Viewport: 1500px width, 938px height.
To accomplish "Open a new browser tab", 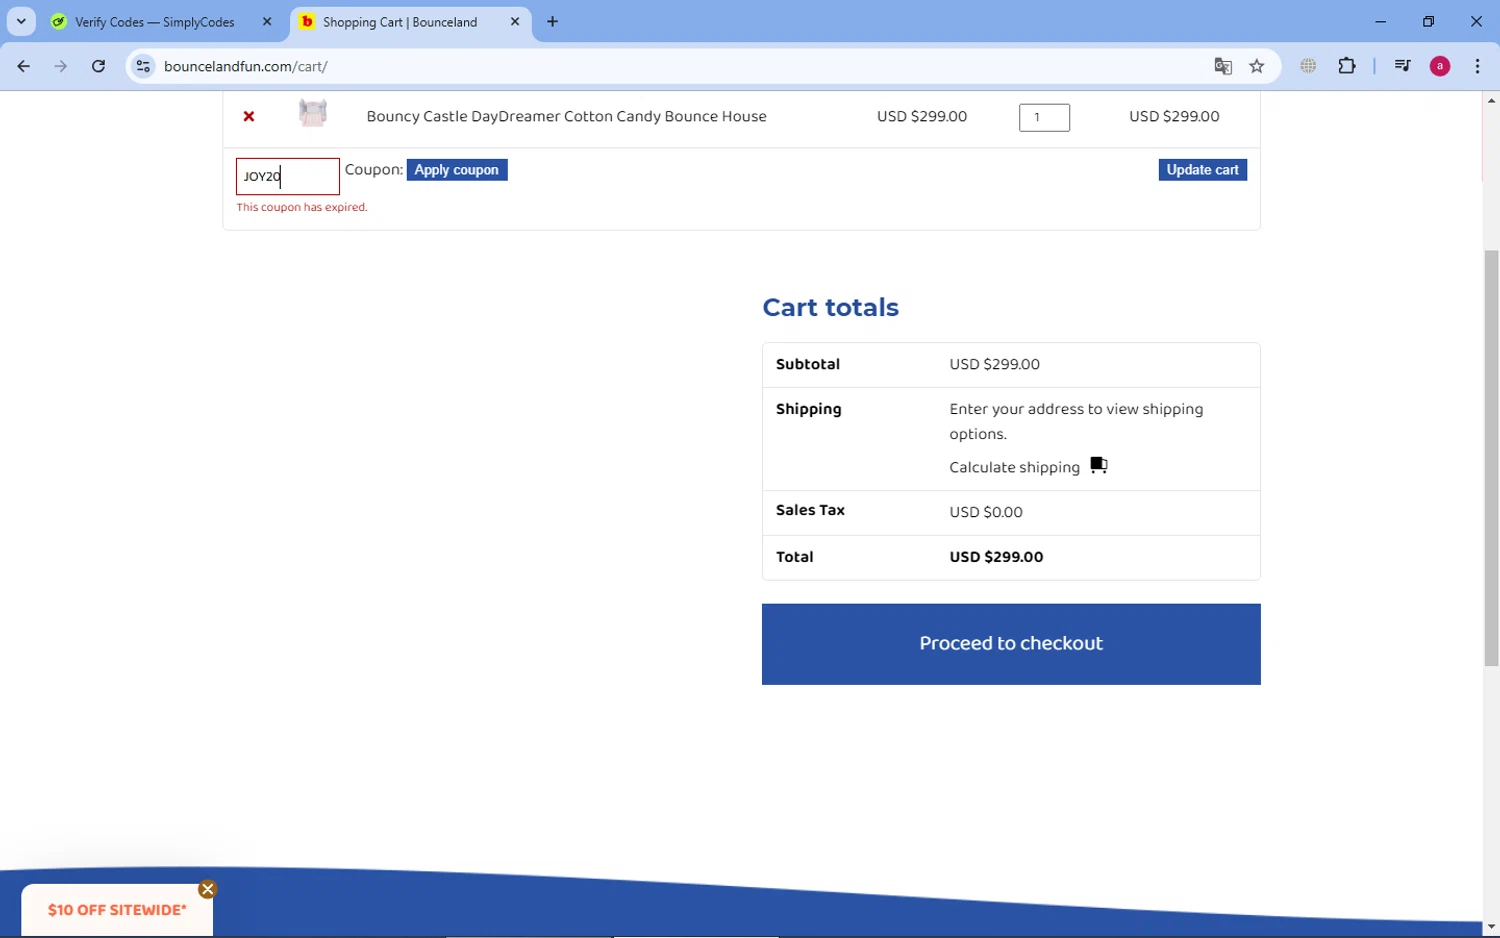I will (553, 22).
